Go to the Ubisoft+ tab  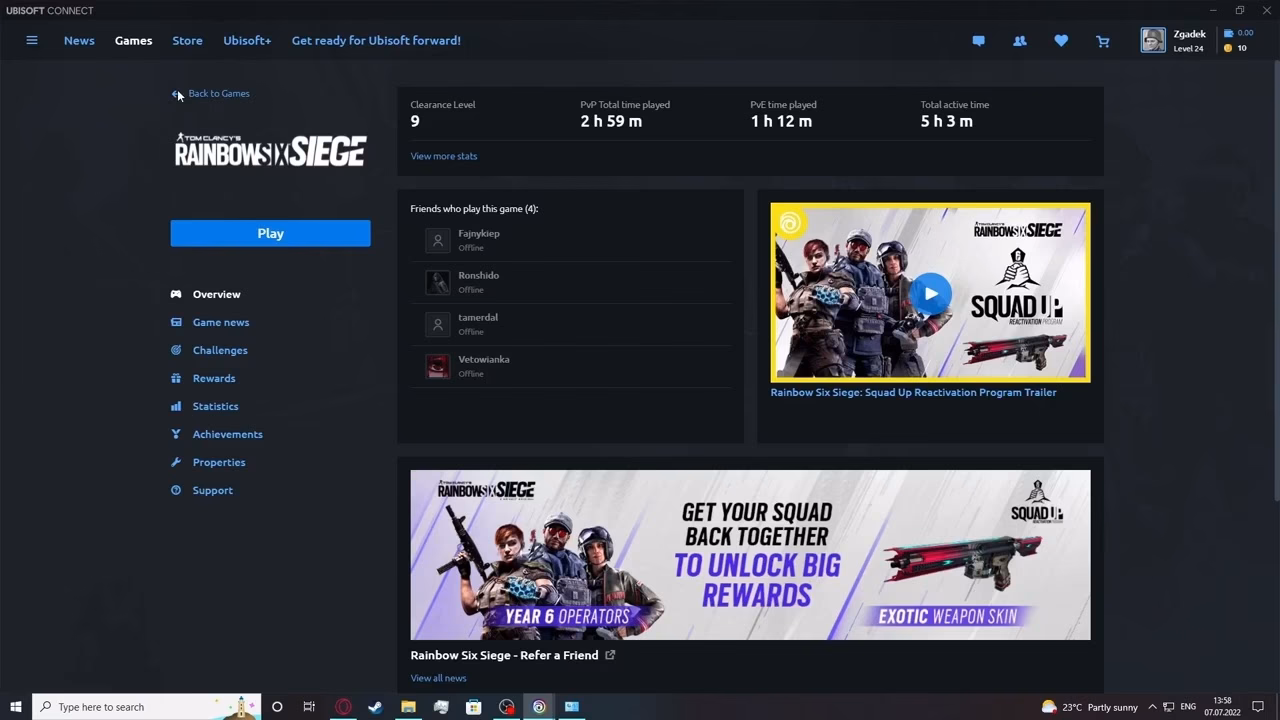(247, 41)
